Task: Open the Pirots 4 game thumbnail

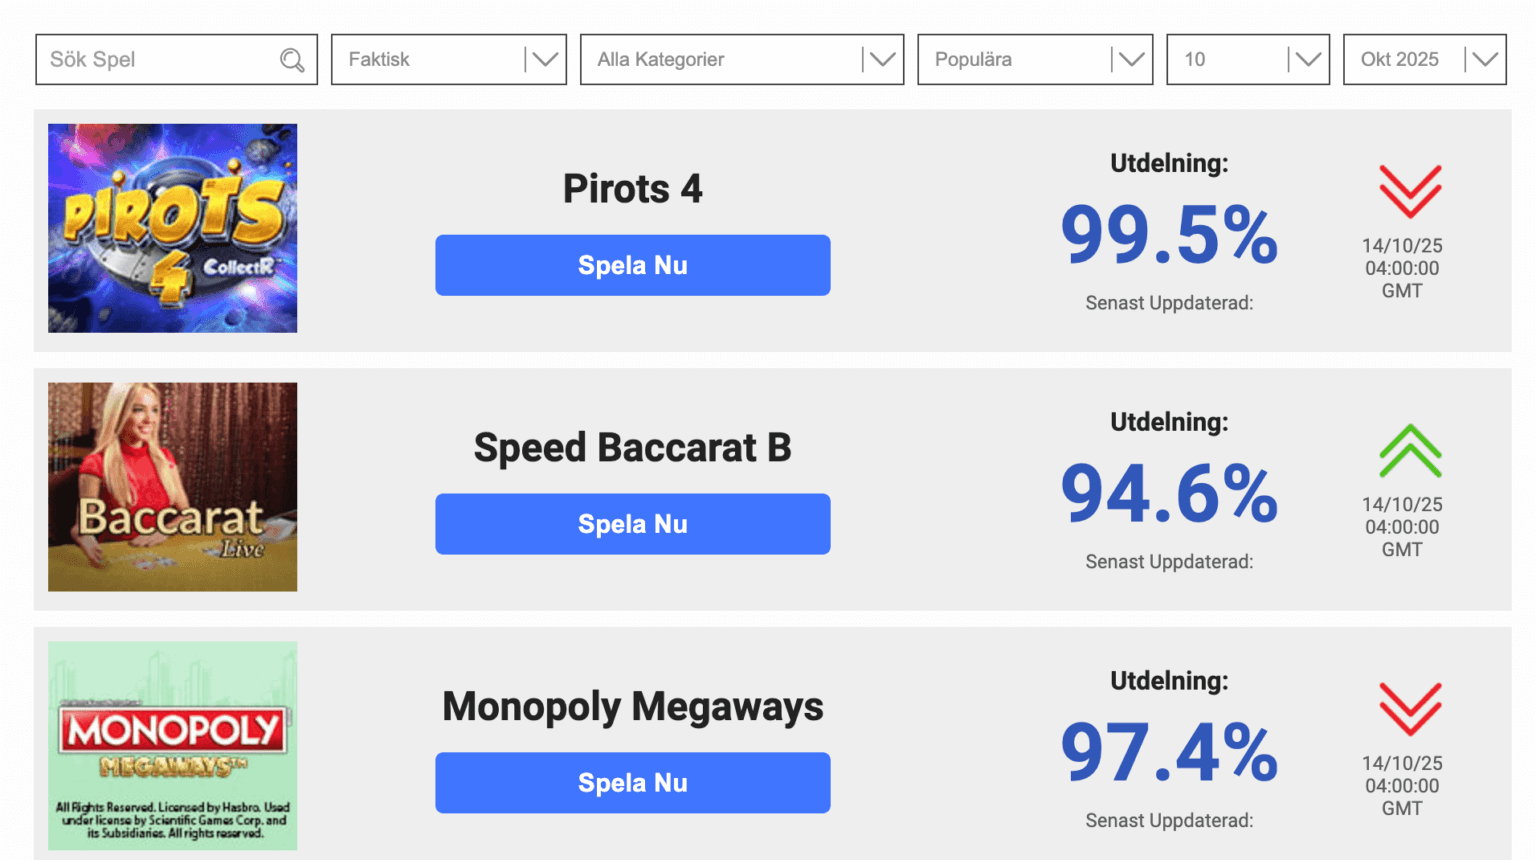Action: tap(172, 228)
